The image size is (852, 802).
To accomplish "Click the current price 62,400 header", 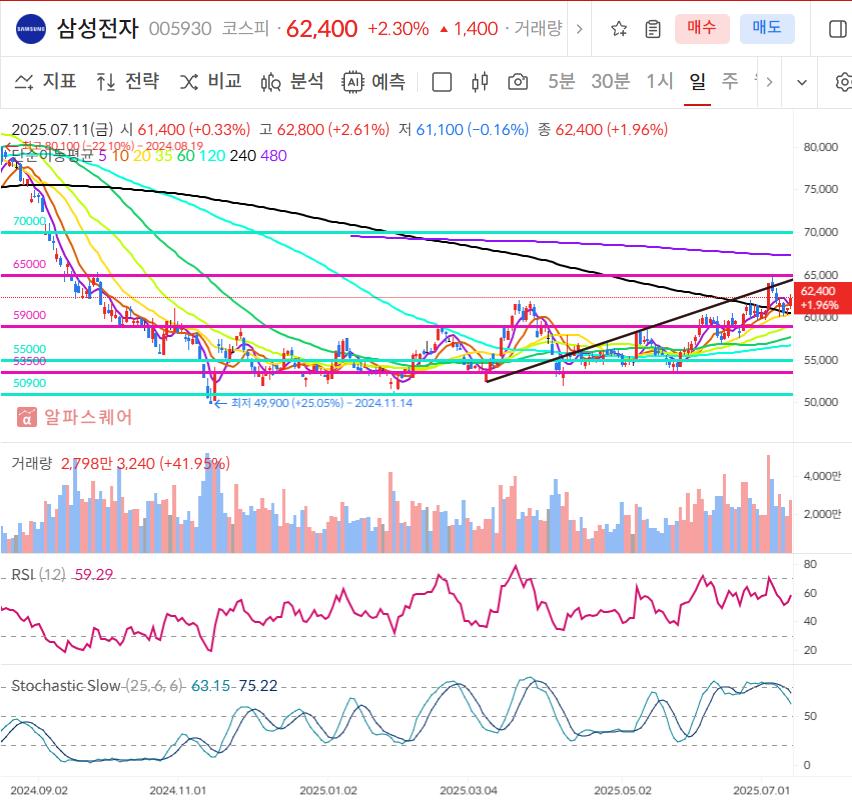I will click(x=322, y=29).
